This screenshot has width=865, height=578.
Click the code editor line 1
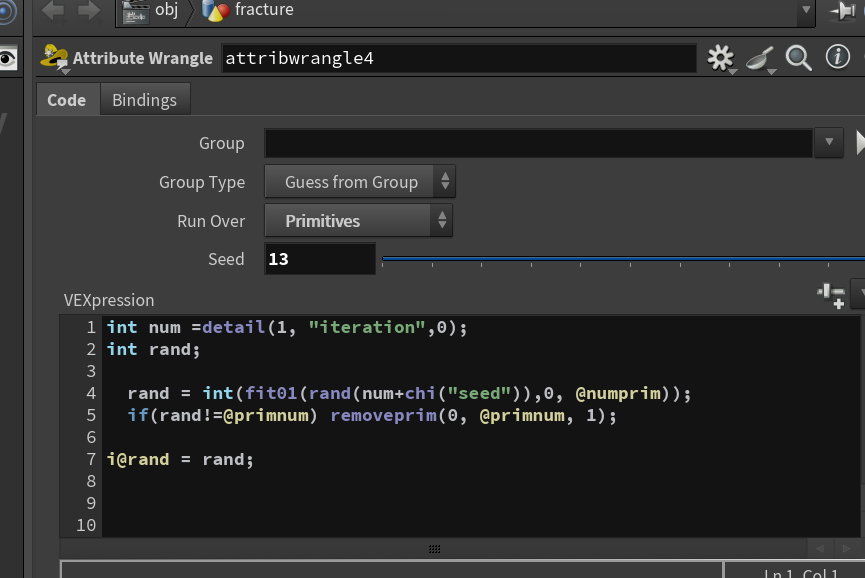coord(286,327)
